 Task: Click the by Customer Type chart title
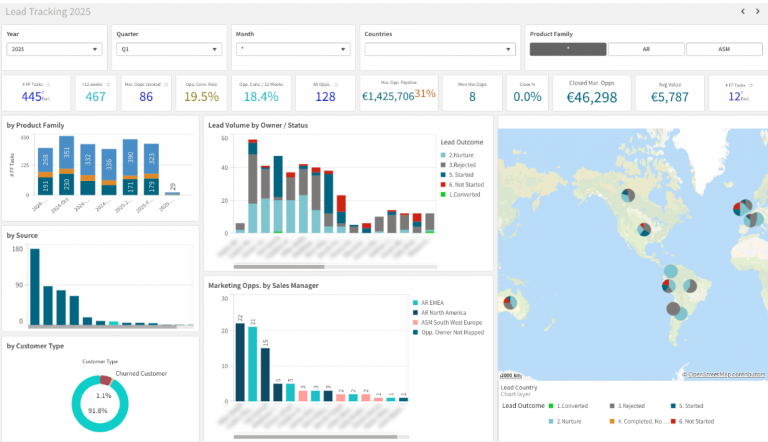35,346
